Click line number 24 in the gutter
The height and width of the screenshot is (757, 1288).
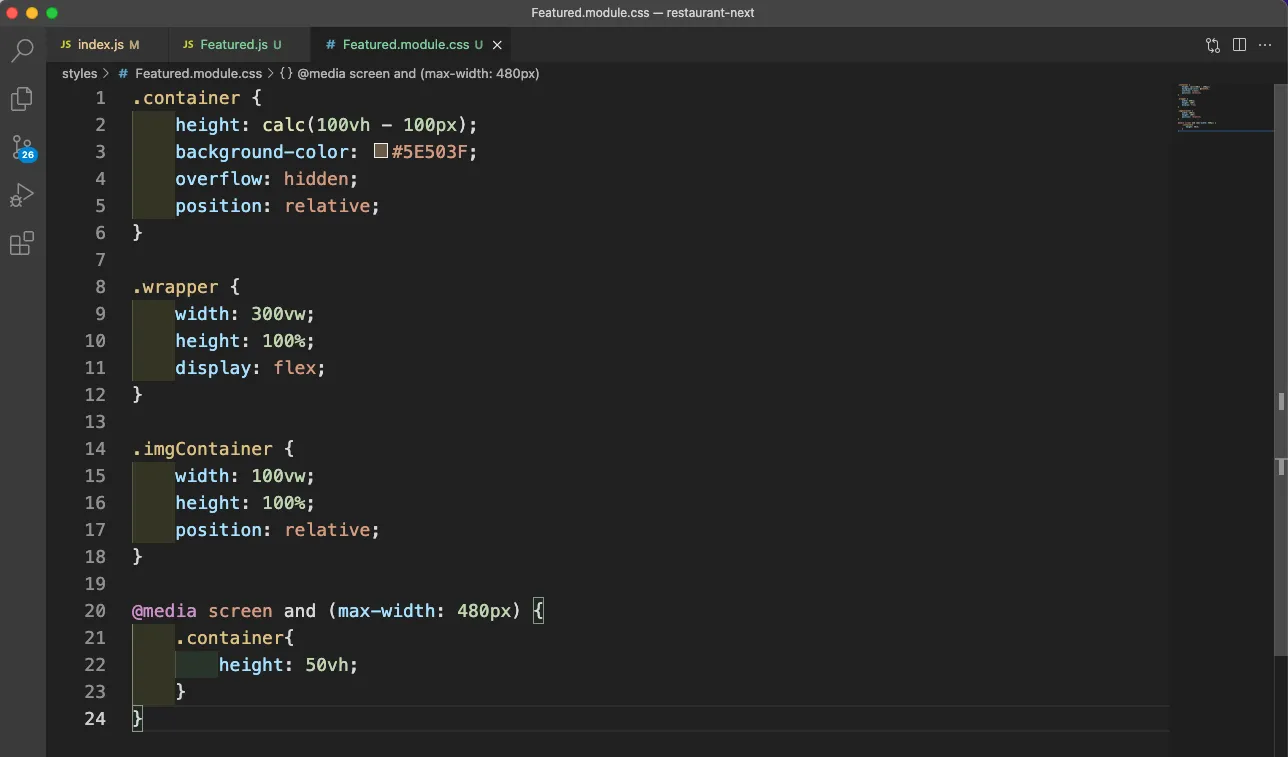tap(95, 719)
